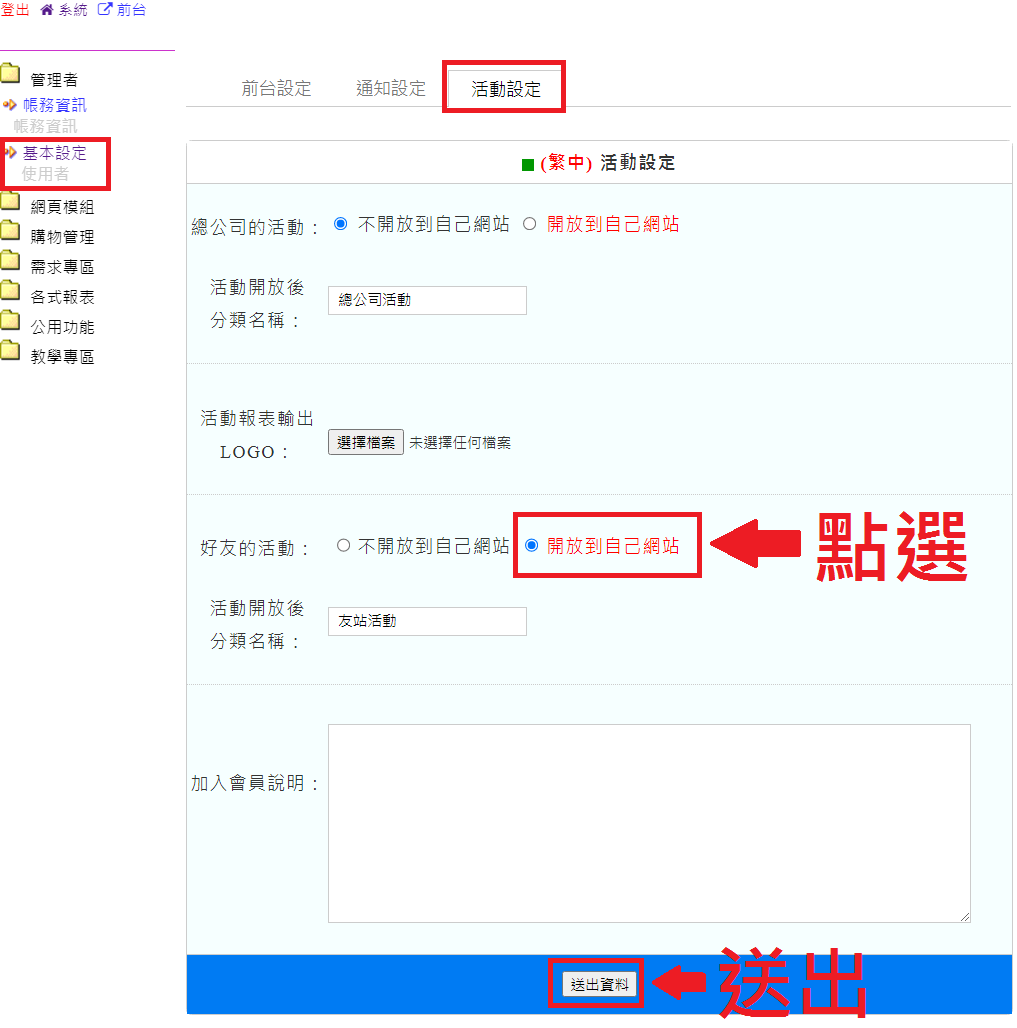The height and width of the screenshot is (1028, 1017).
Task: Click the 需求專區 folder icon
Action: [11, 262]
